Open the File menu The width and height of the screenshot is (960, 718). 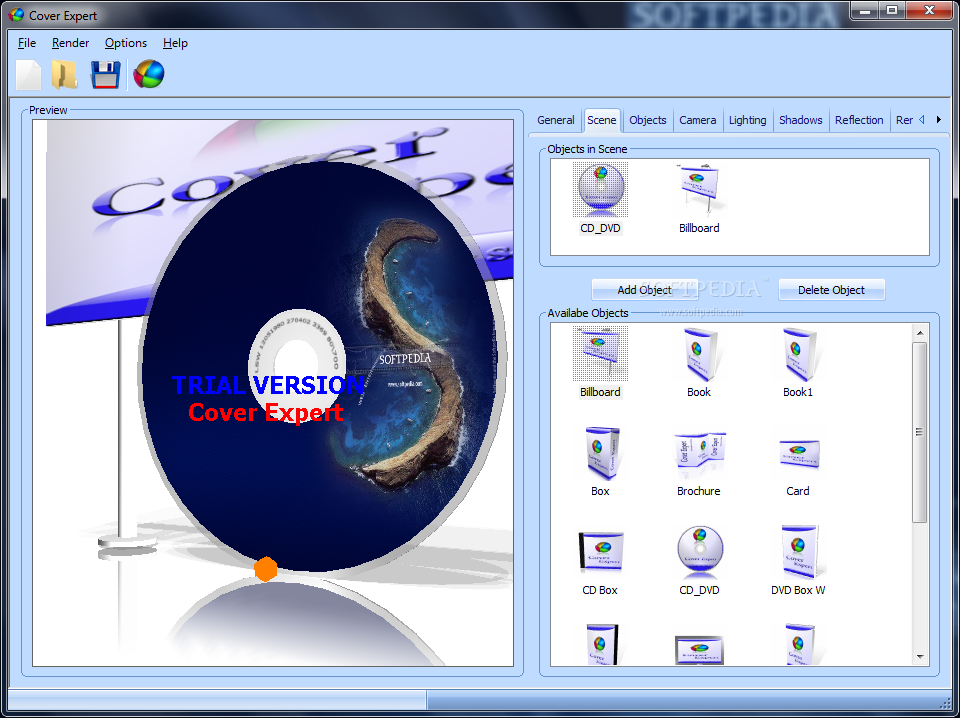[x=26, y=43]
